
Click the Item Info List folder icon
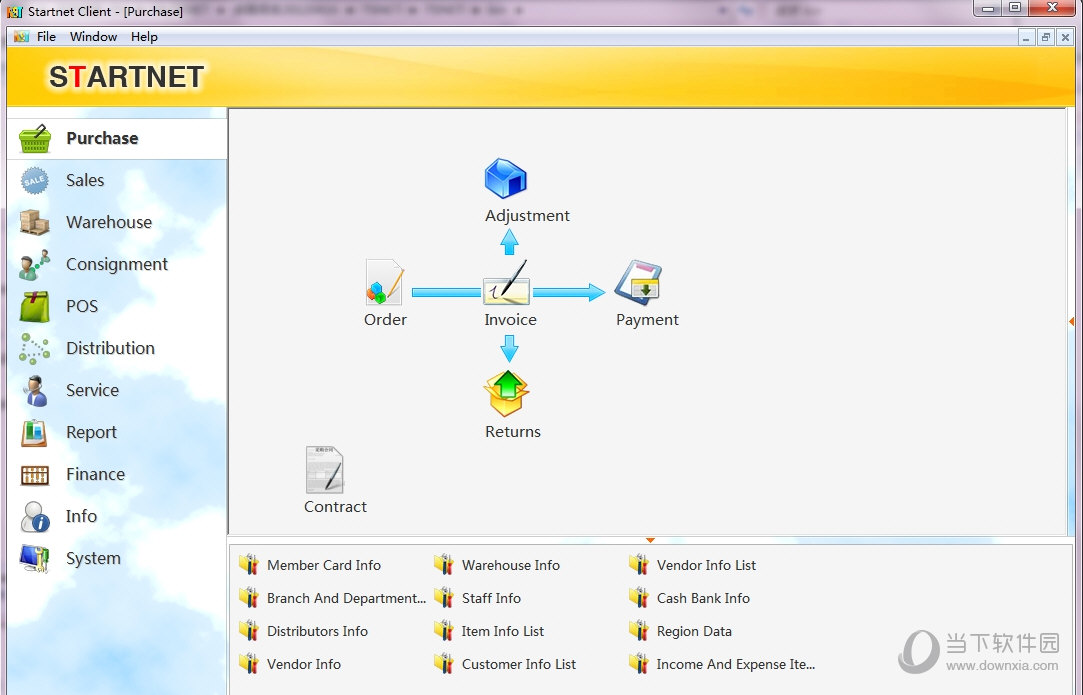tap(443, 631)
